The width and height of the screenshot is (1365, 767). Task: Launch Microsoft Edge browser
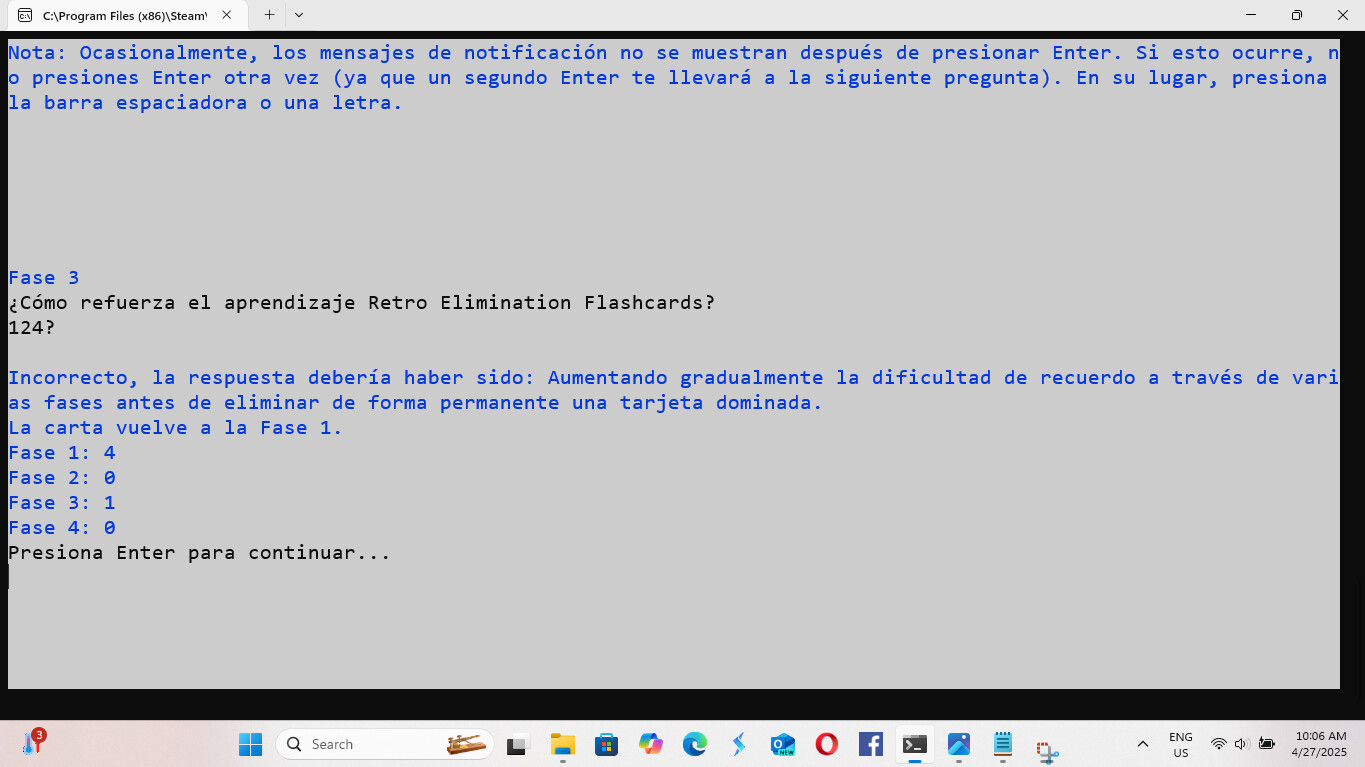694,744
